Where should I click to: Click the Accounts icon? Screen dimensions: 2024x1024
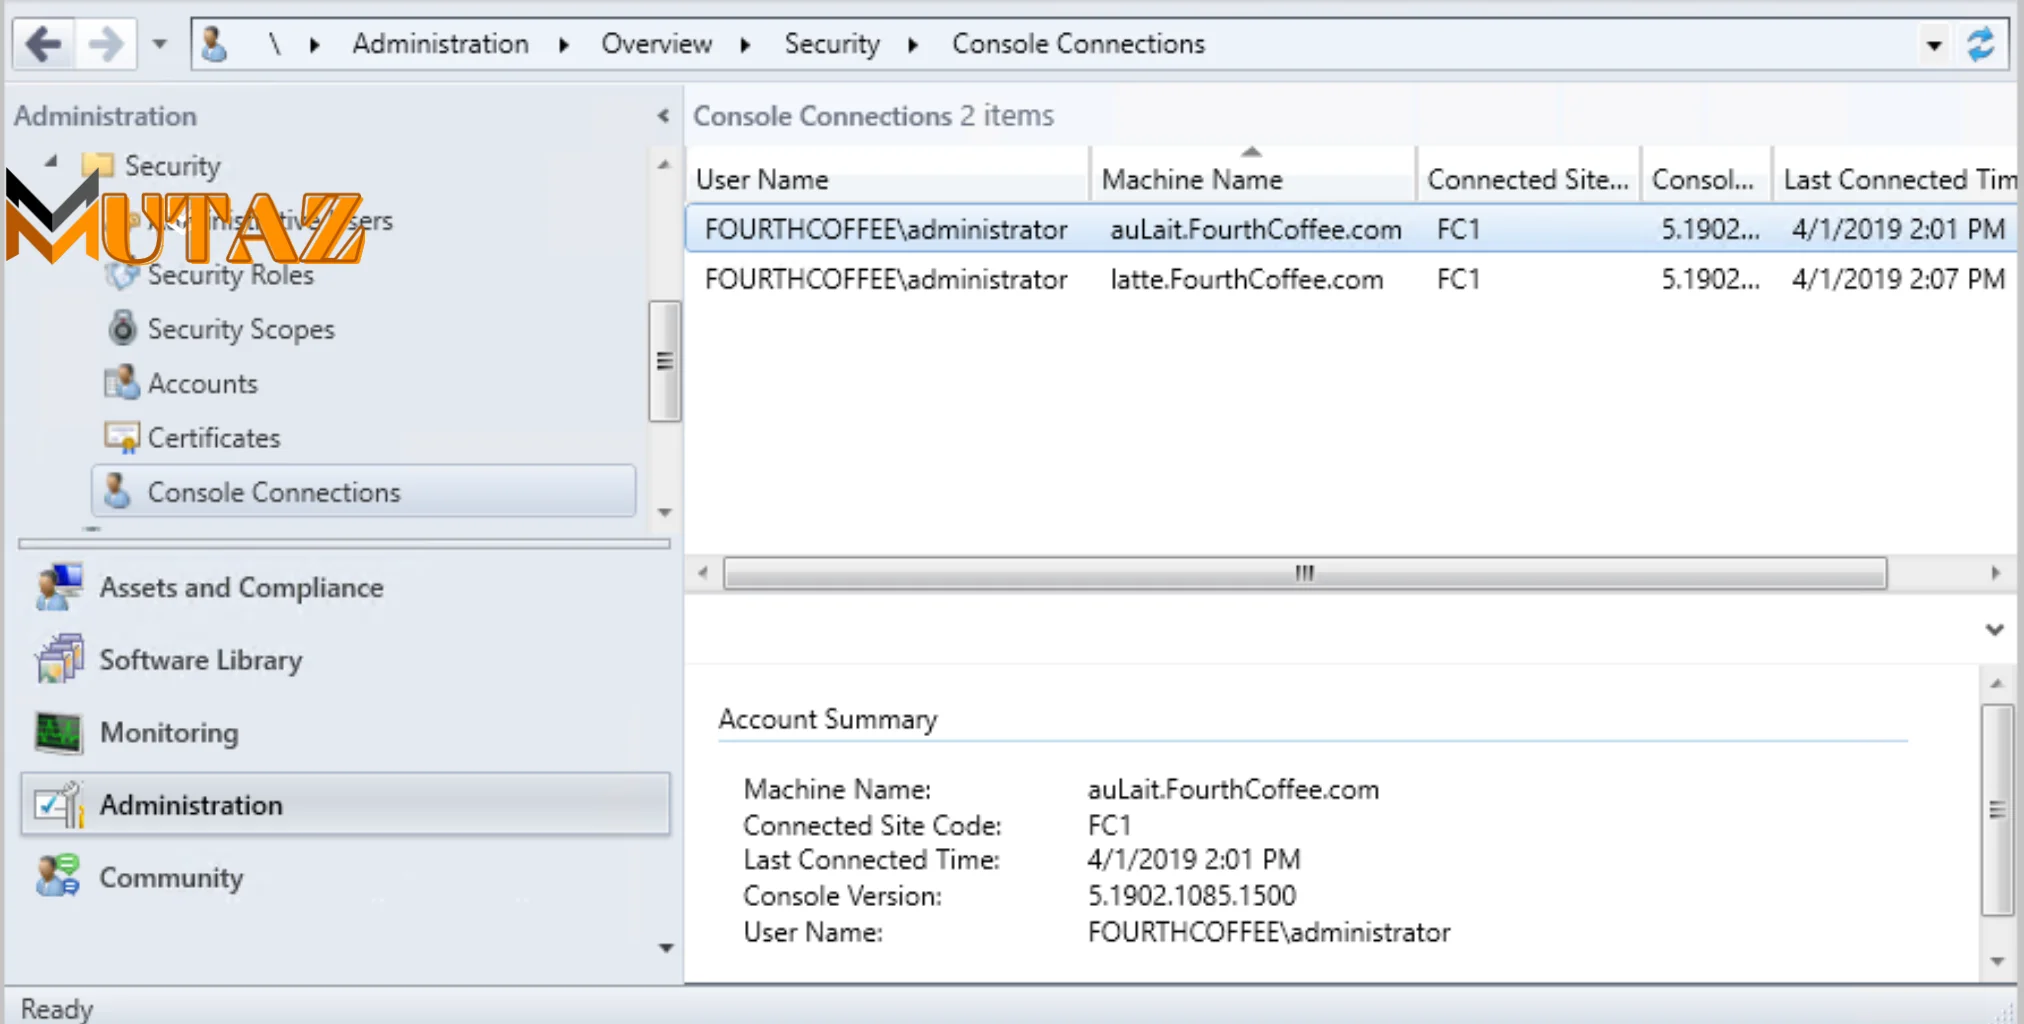click(122, 383)
